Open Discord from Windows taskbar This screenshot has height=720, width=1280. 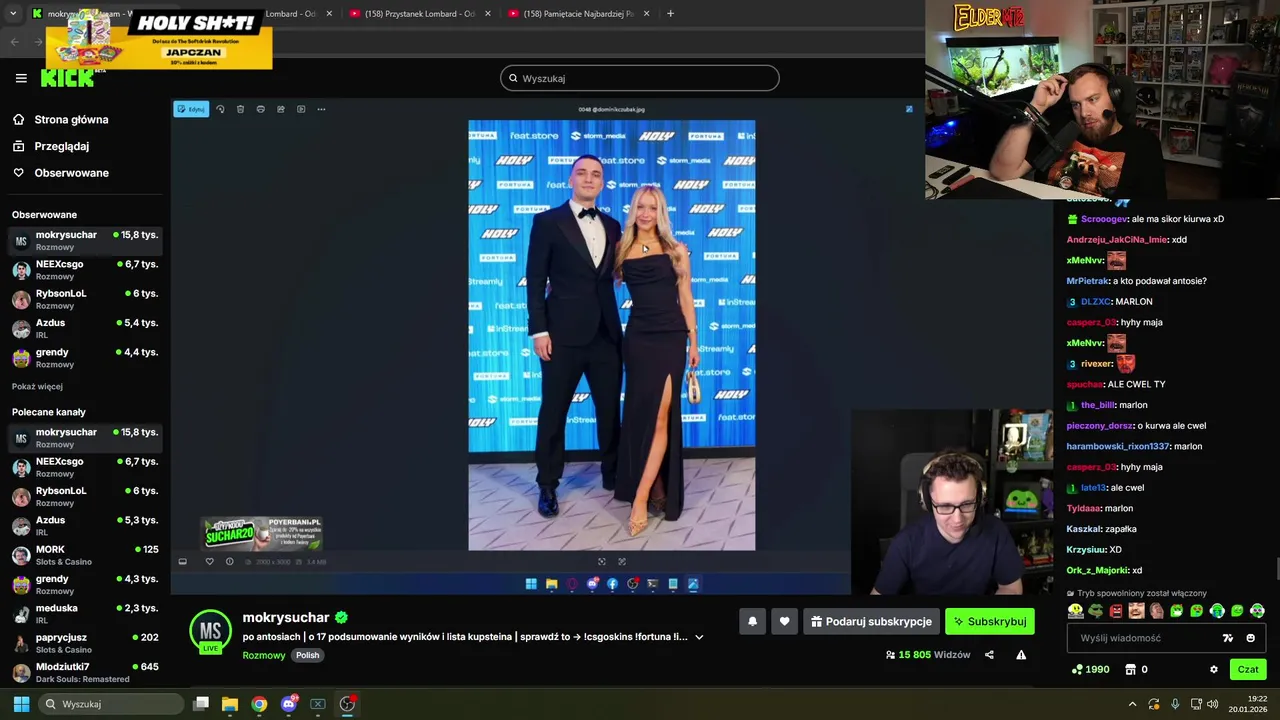[x=289, y=704]
